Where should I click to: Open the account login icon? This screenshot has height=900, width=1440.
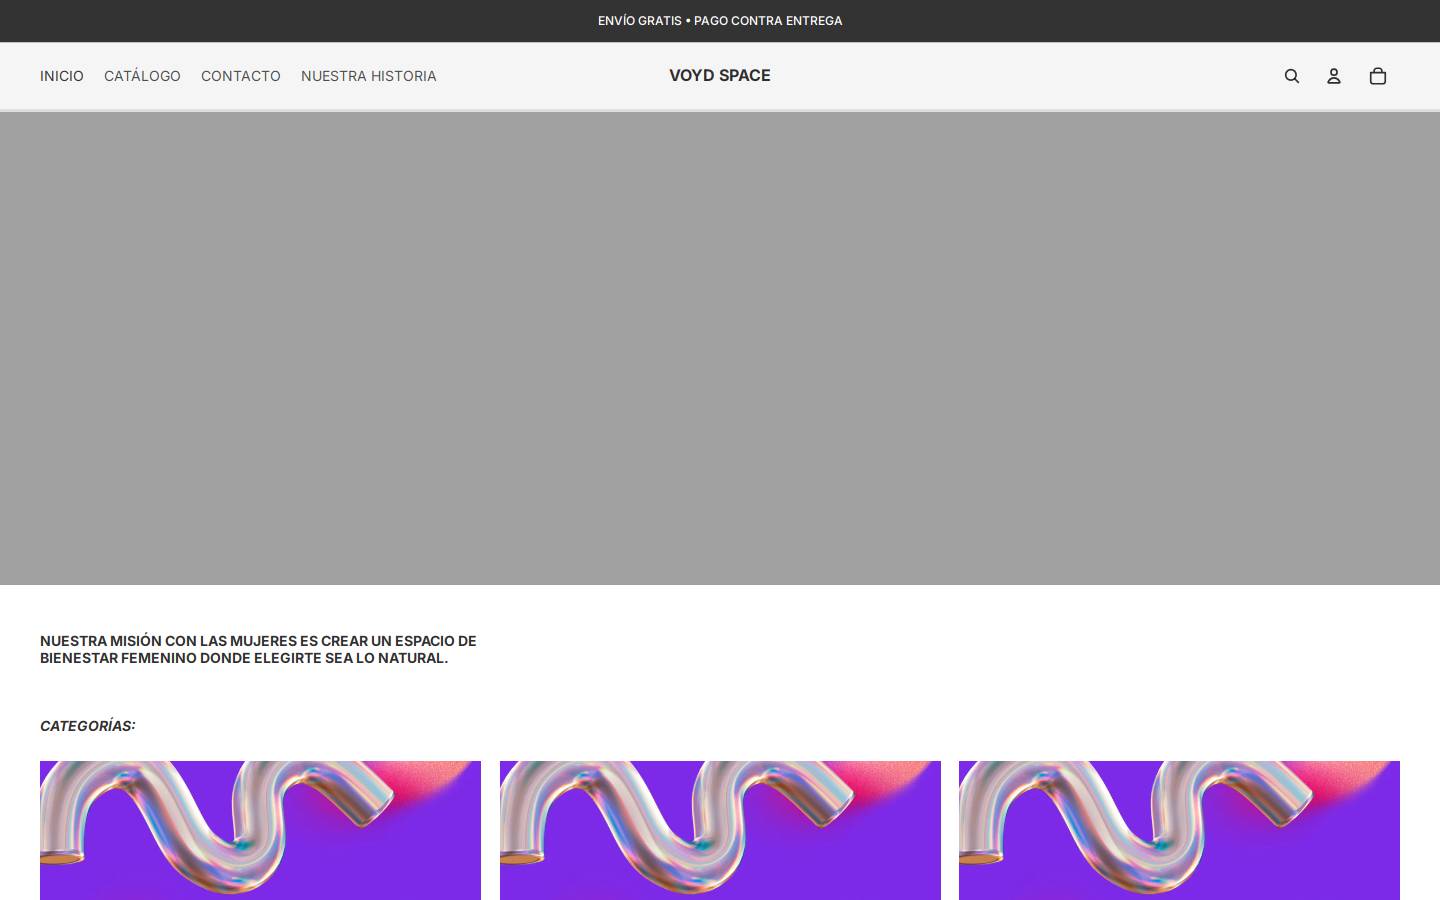point(1334,76)
